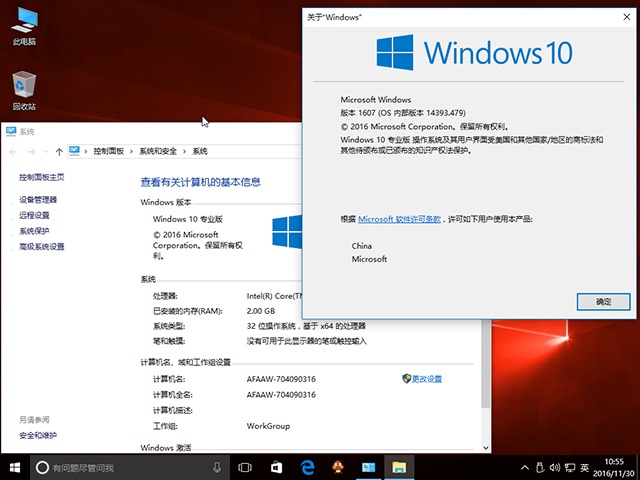
Task: Click the 确定 button in the About dialog
Action: coord(603,301)
